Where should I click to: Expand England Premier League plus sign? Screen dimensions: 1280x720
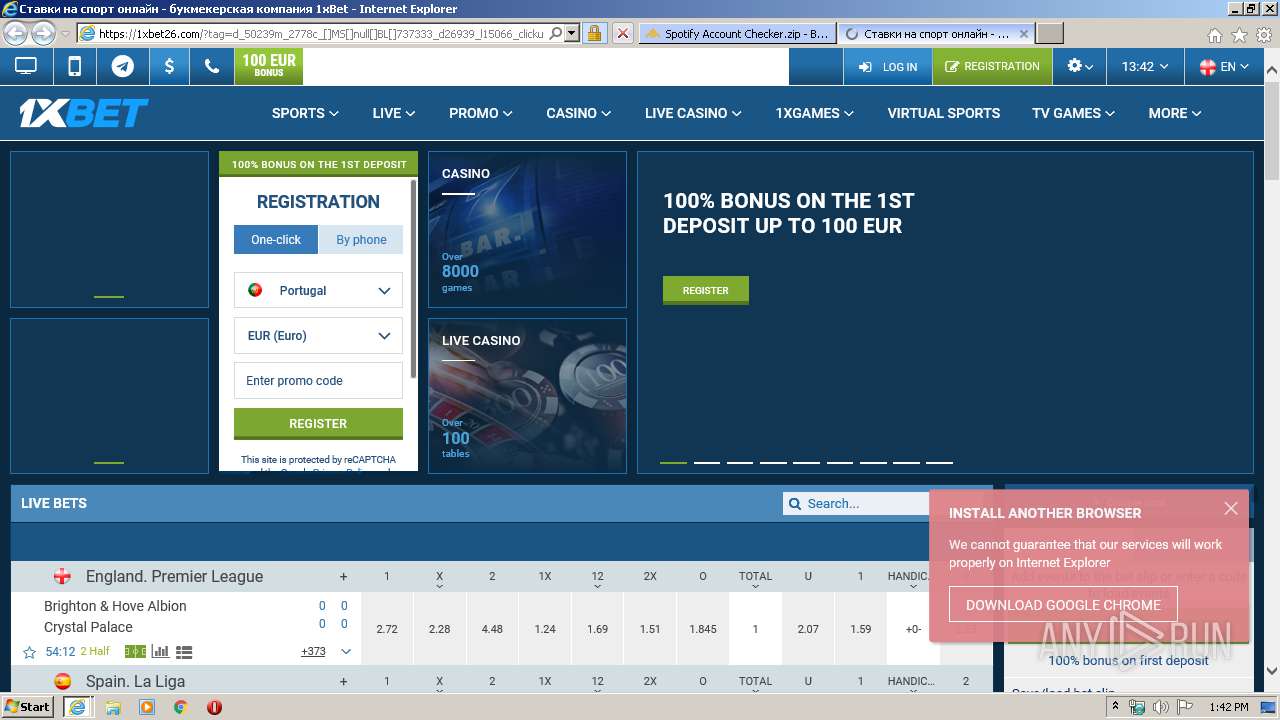point(343,577)
